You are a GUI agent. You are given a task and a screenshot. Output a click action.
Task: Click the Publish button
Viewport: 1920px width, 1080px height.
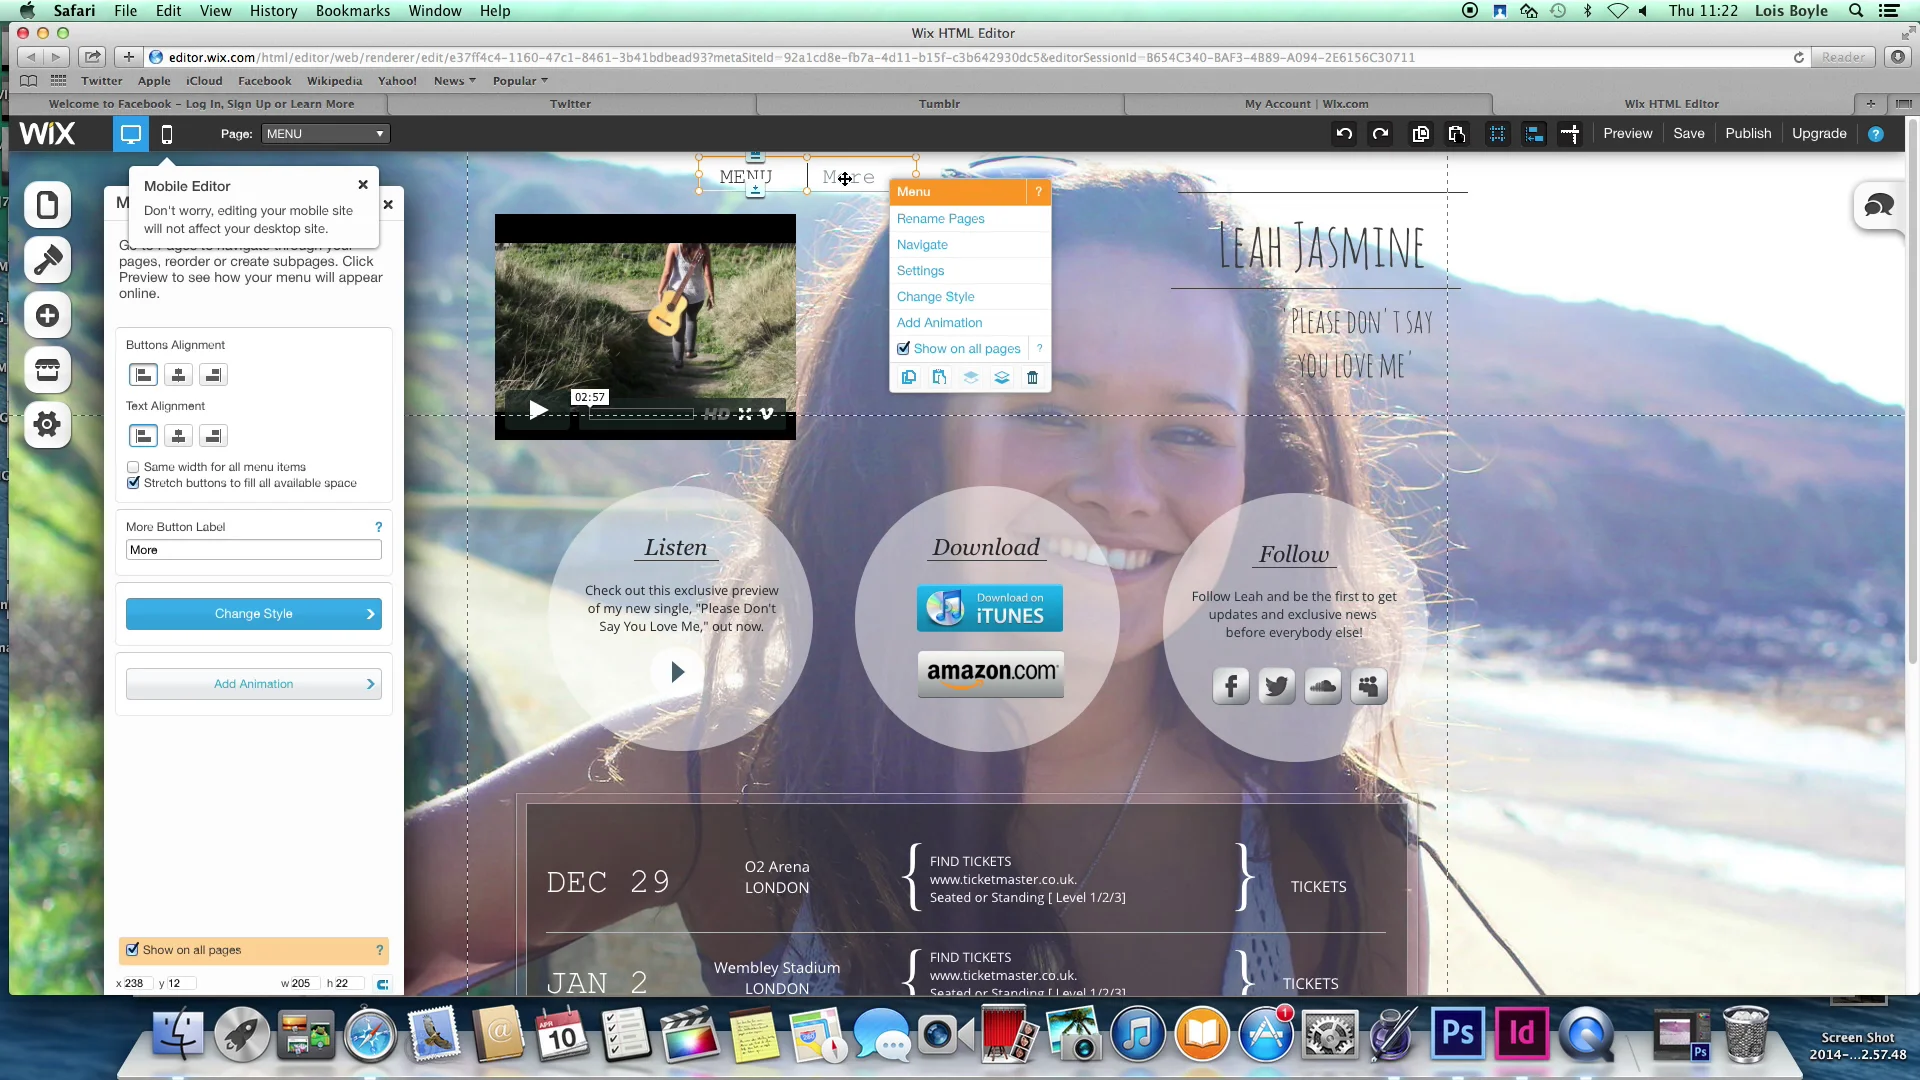1748,134
